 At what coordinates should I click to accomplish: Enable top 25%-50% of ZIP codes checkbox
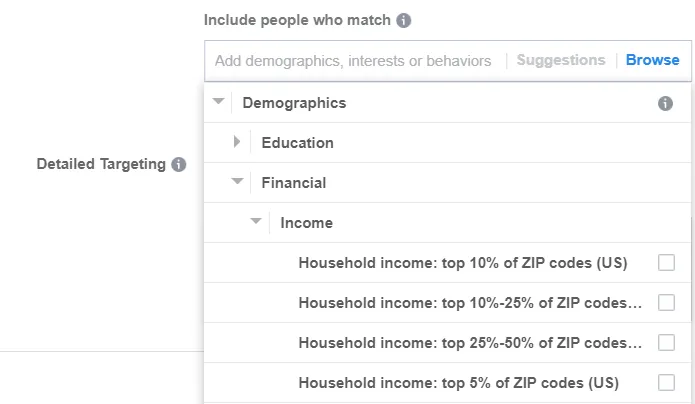tap(666, 343)
